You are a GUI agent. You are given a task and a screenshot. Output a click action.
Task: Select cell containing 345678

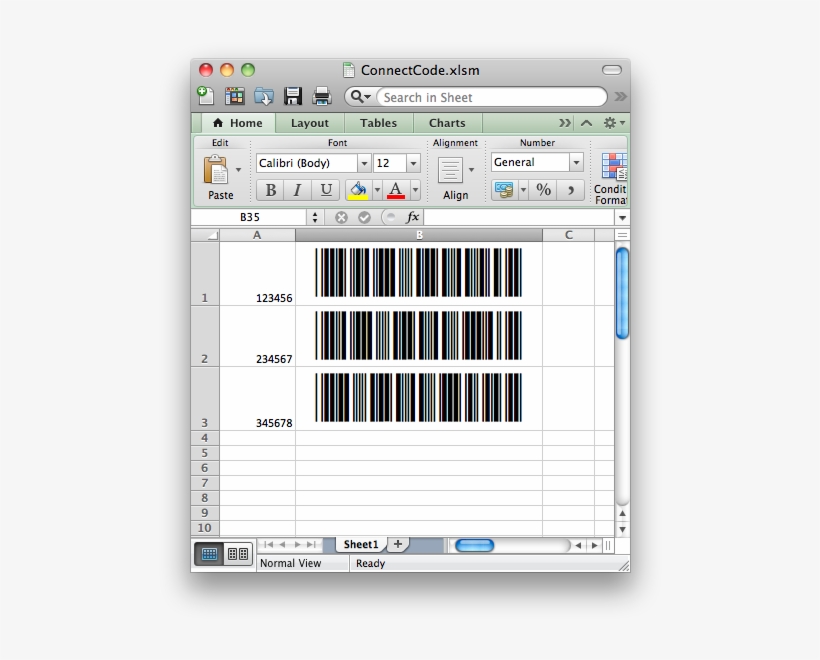click(257, 399)
